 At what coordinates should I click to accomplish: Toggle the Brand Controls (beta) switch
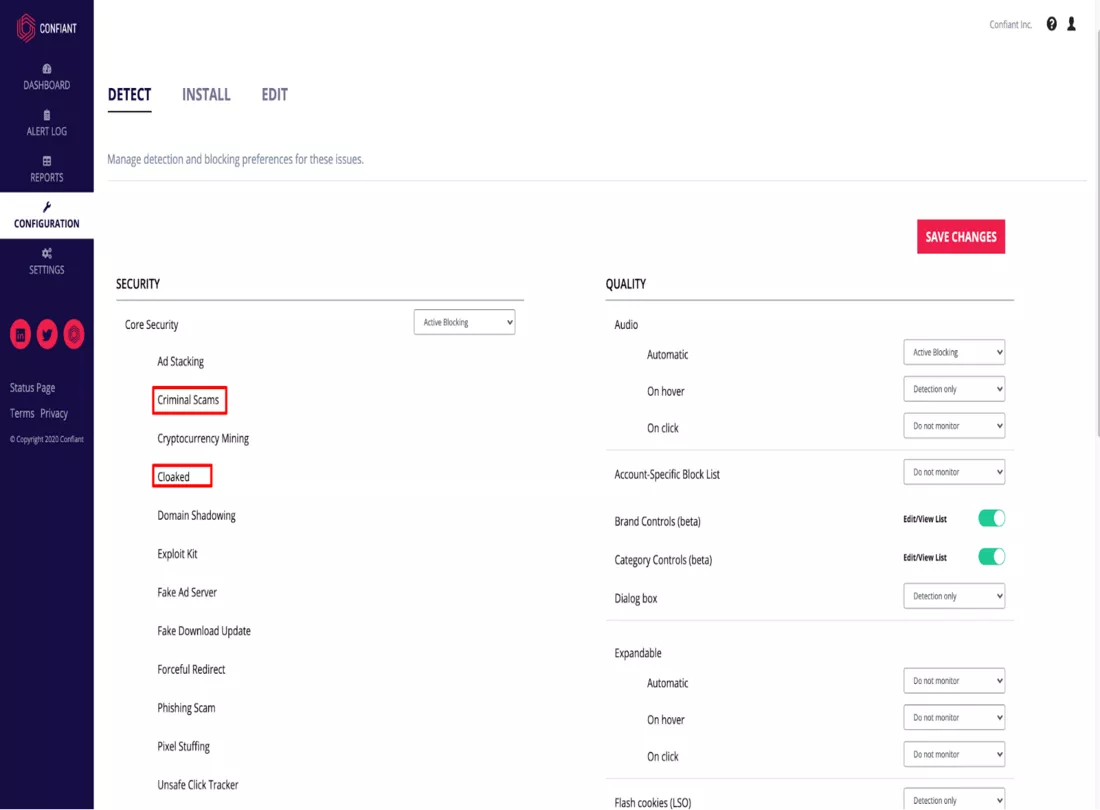[991, 518]
